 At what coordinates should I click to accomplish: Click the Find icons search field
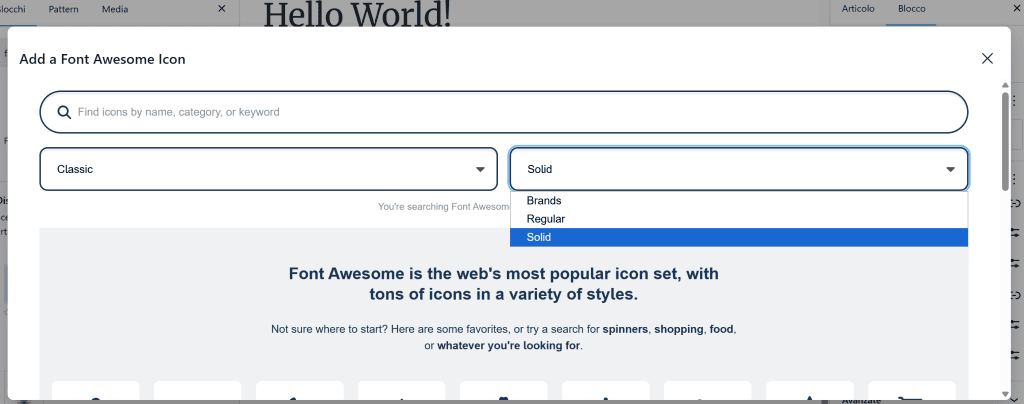[504, 112]
